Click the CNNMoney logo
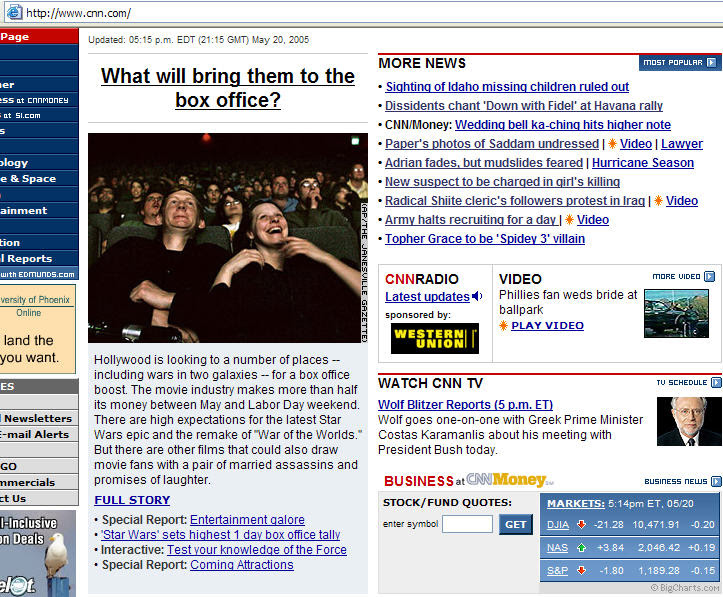Screen dimensions: 723x597 [x=510, y=480]
